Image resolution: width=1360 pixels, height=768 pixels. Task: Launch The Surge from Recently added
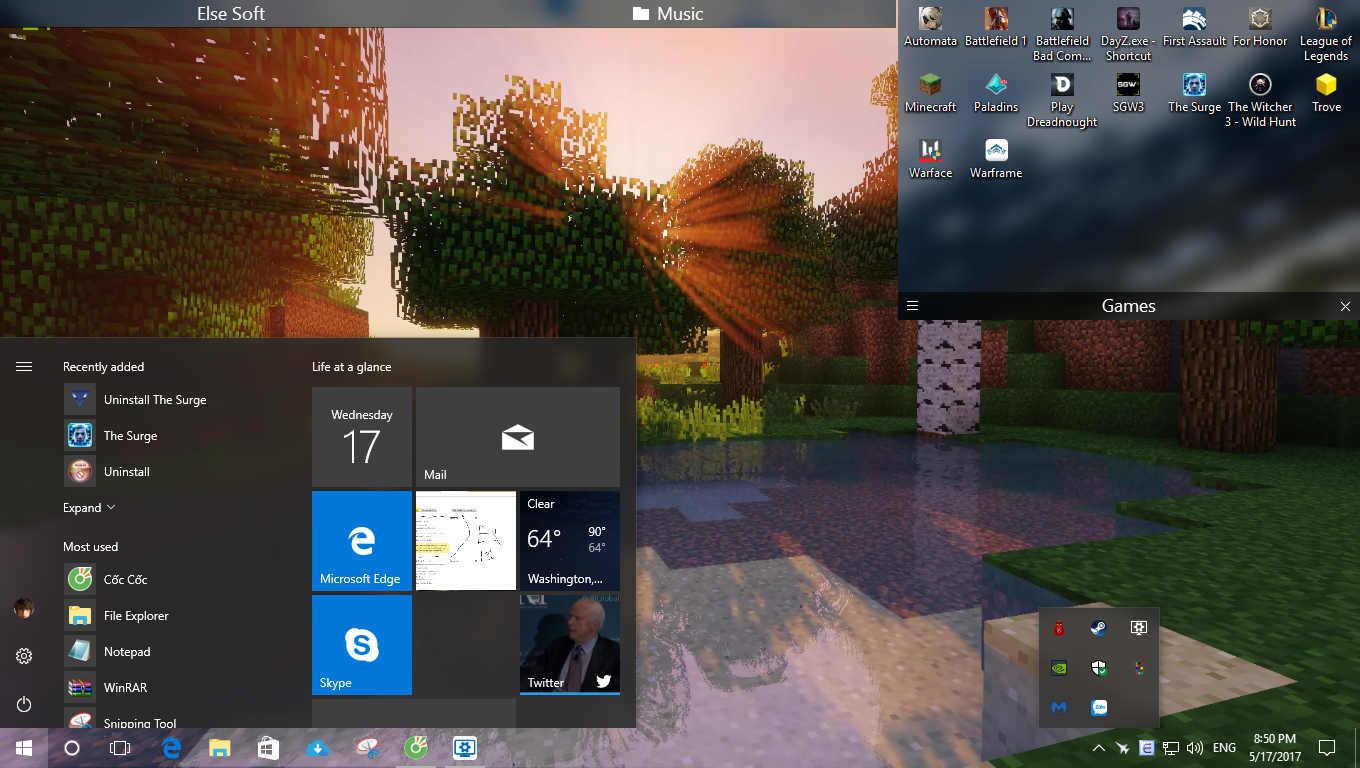180,436
